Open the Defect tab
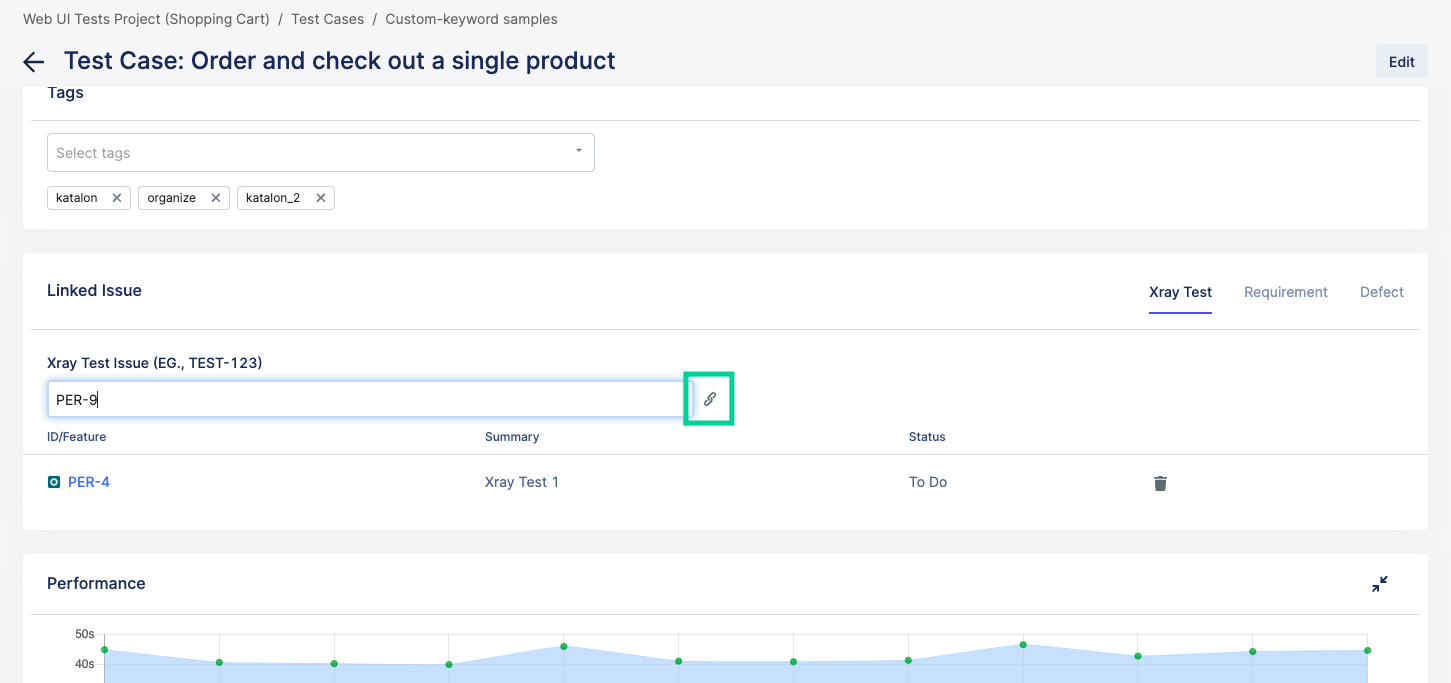 (x=1381, y=292)
